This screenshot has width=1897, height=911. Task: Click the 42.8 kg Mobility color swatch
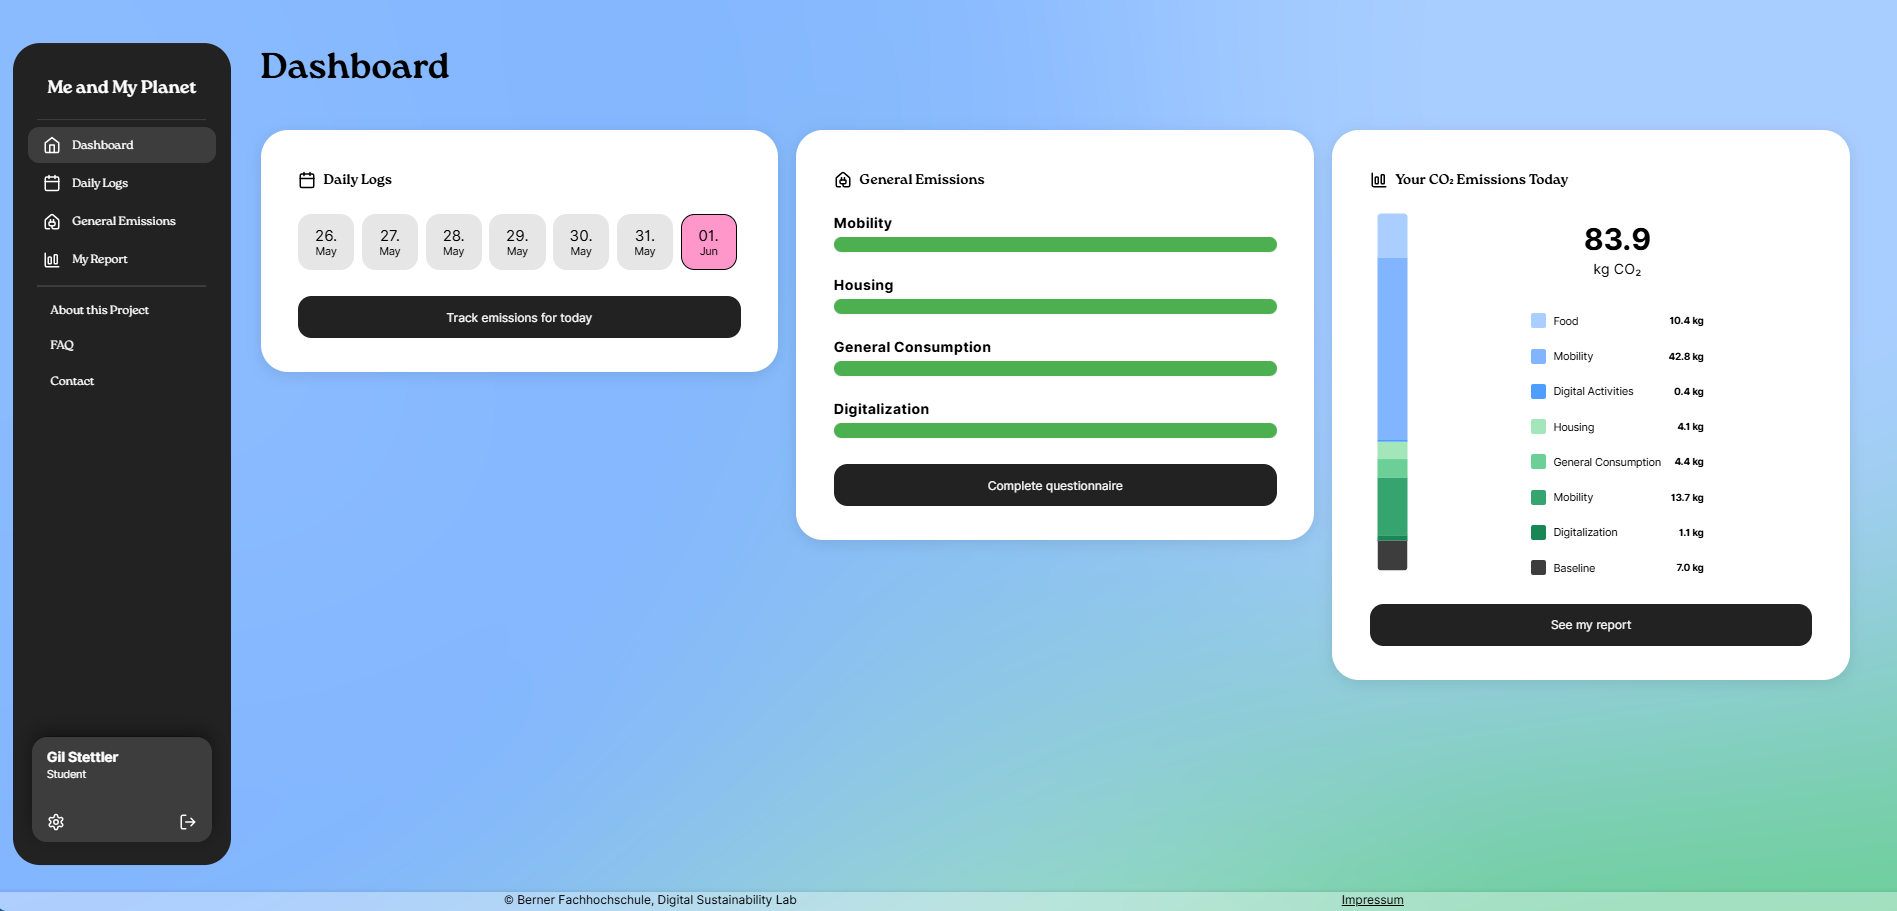click(1538, 356)
